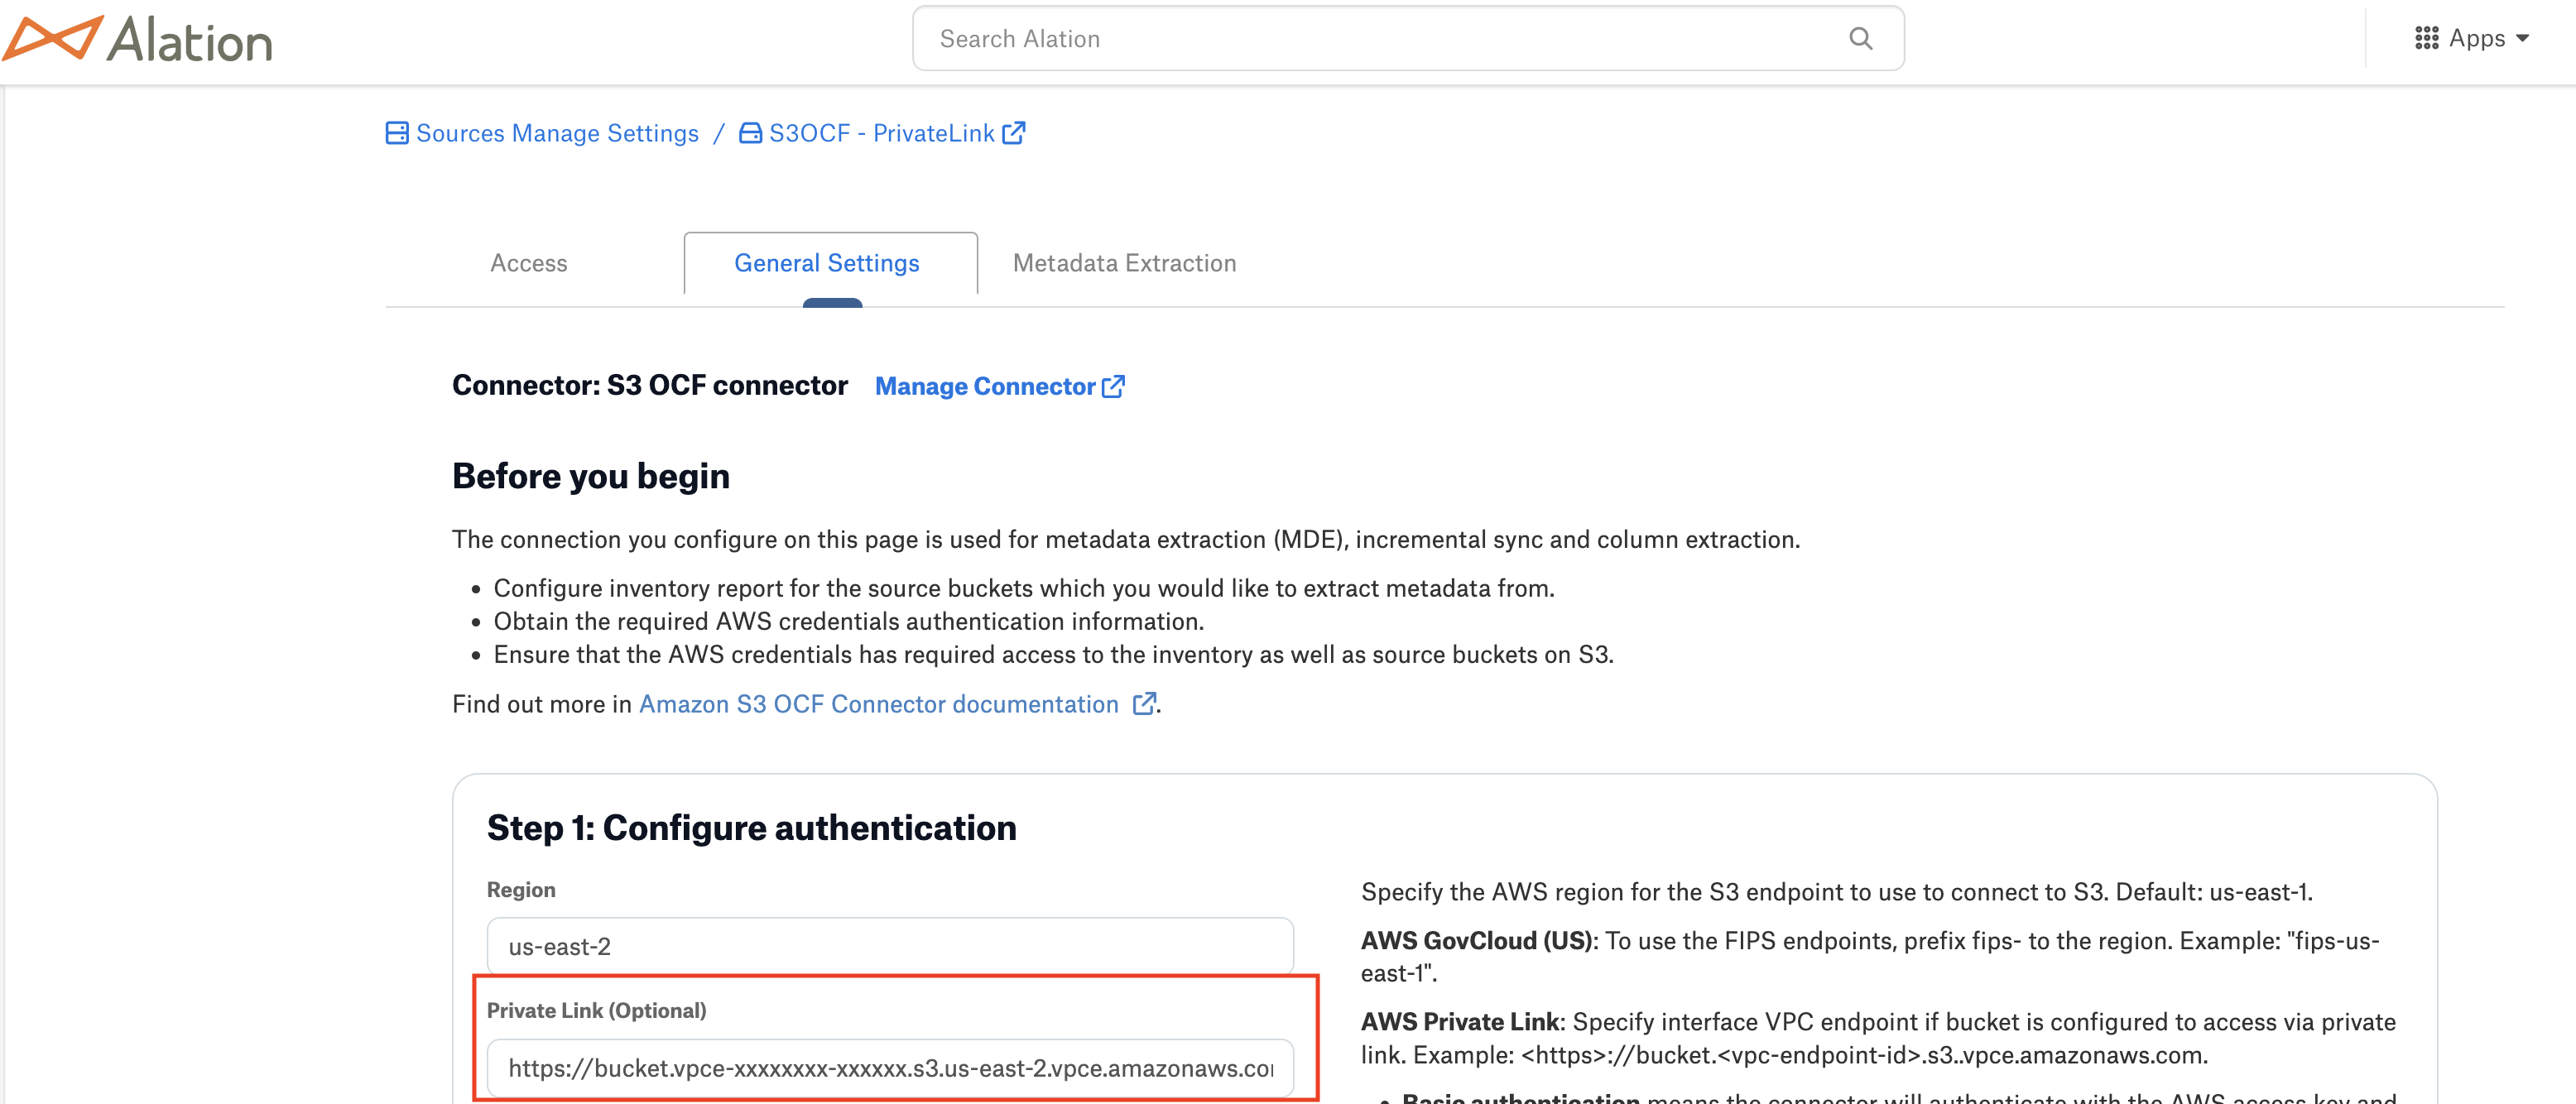This screenshot has width=2576, height=1104.
Task: Switch to the Access tab
Action: point(528,263)
